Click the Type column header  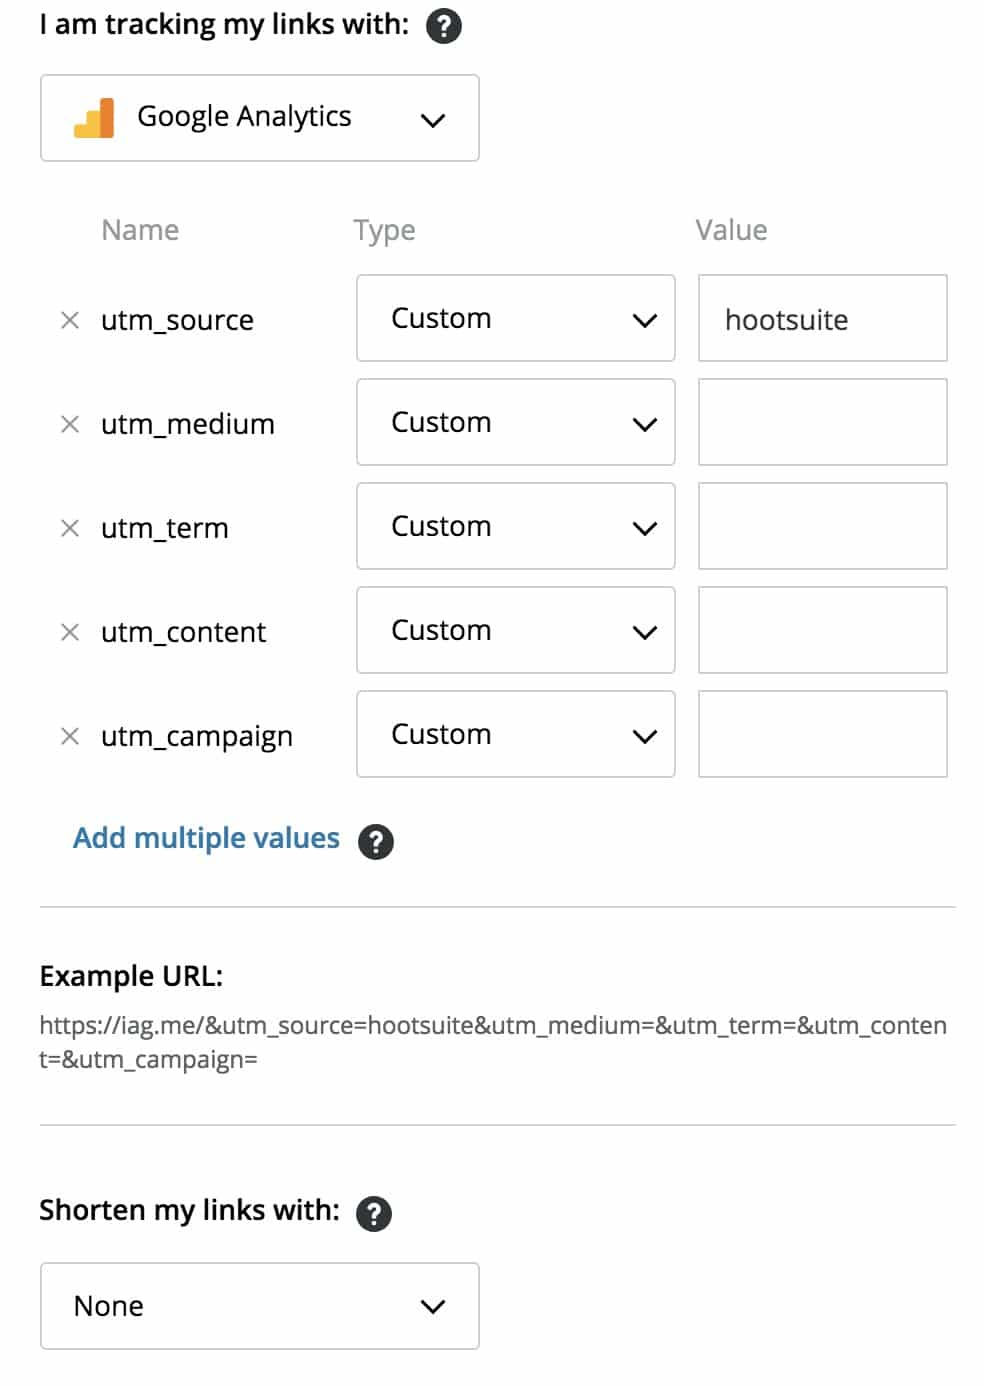(385, 231)
